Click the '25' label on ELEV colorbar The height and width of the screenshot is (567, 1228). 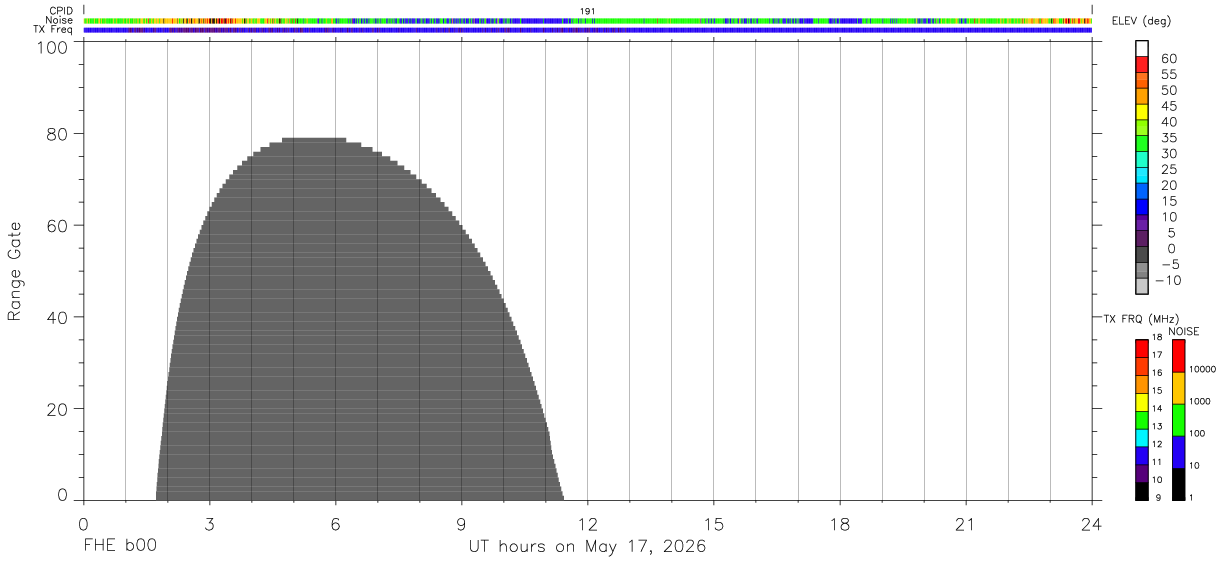[1169, 170]
